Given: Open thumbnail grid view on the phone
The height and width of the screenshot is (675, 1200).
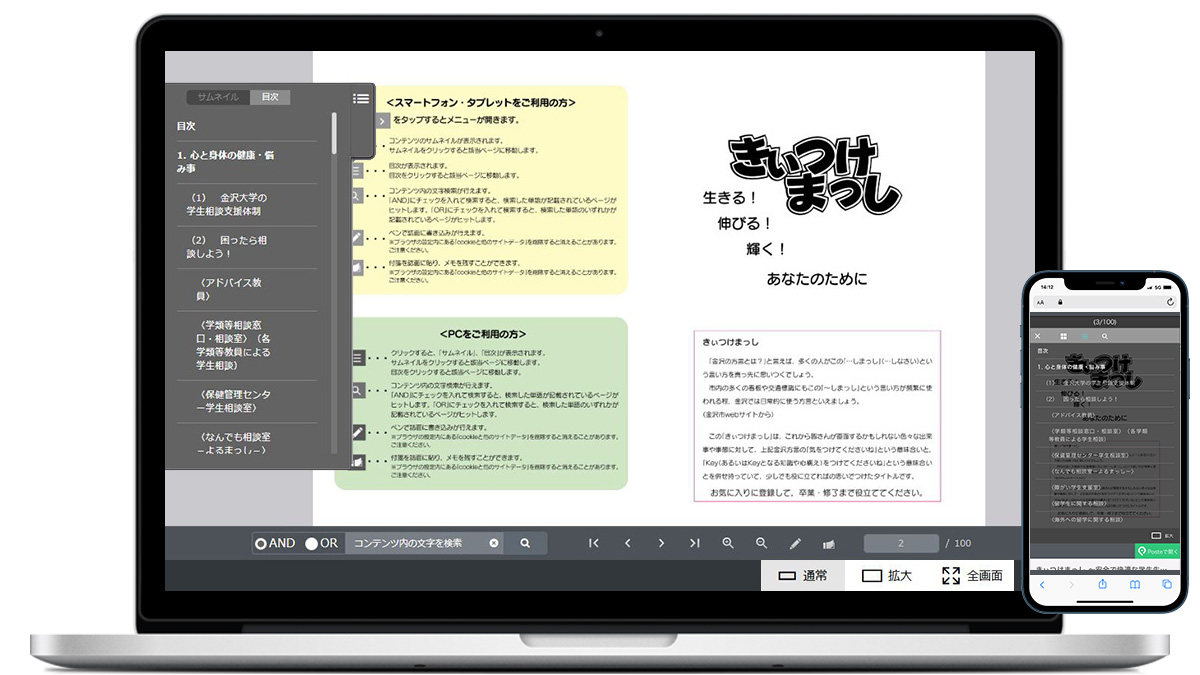Looking at the screenshot, I should (1063, 336).
